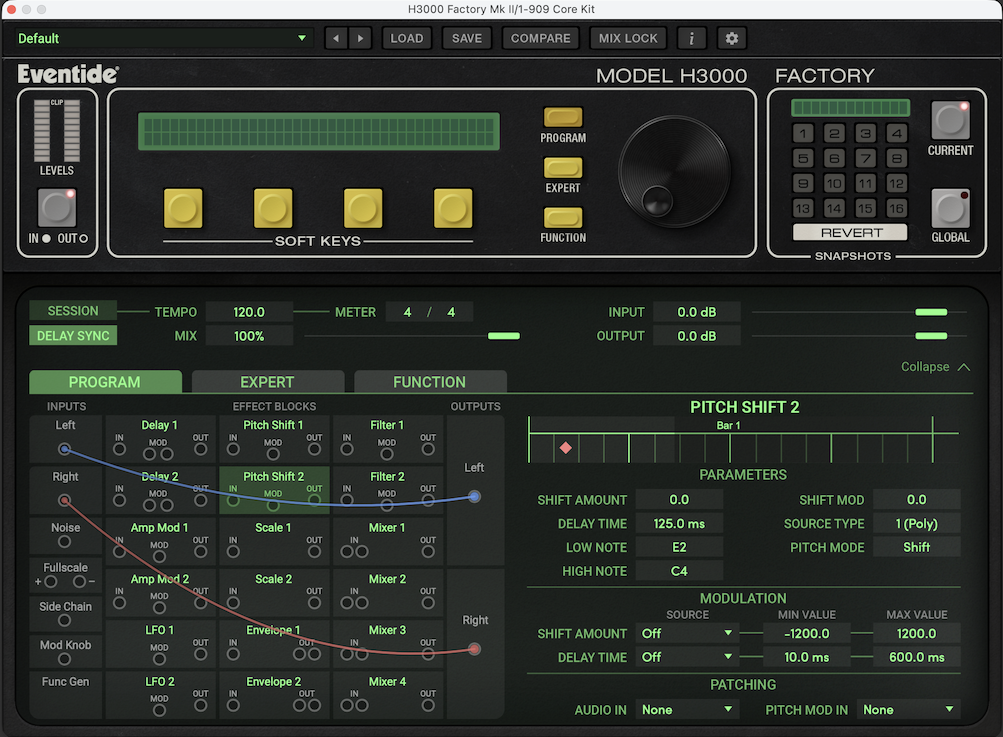Select snapshot slot 1
The height and width of the screenshot is (737, 1003).
pyautogui.click(x=803, y=133)
